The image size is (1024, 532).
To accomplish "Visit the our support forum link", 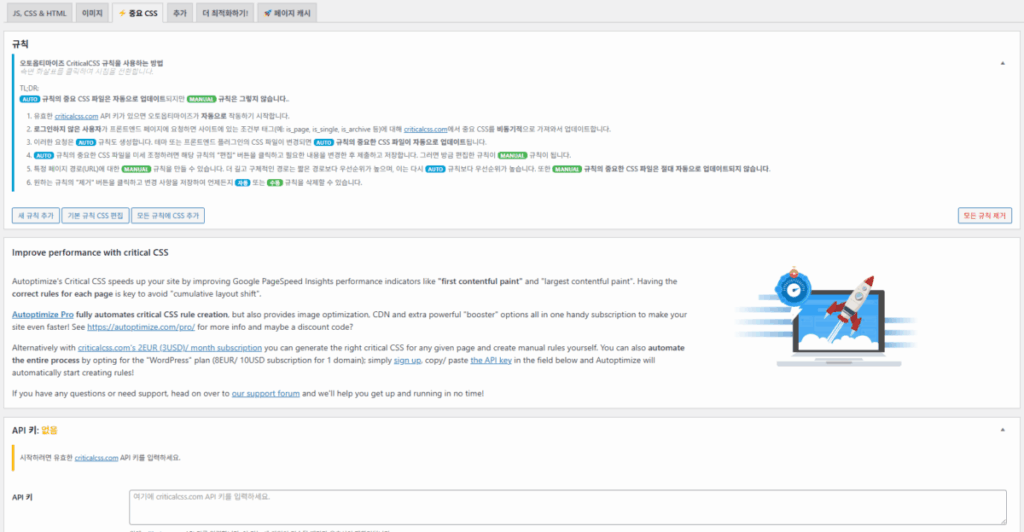I will (x=265, y=394).
